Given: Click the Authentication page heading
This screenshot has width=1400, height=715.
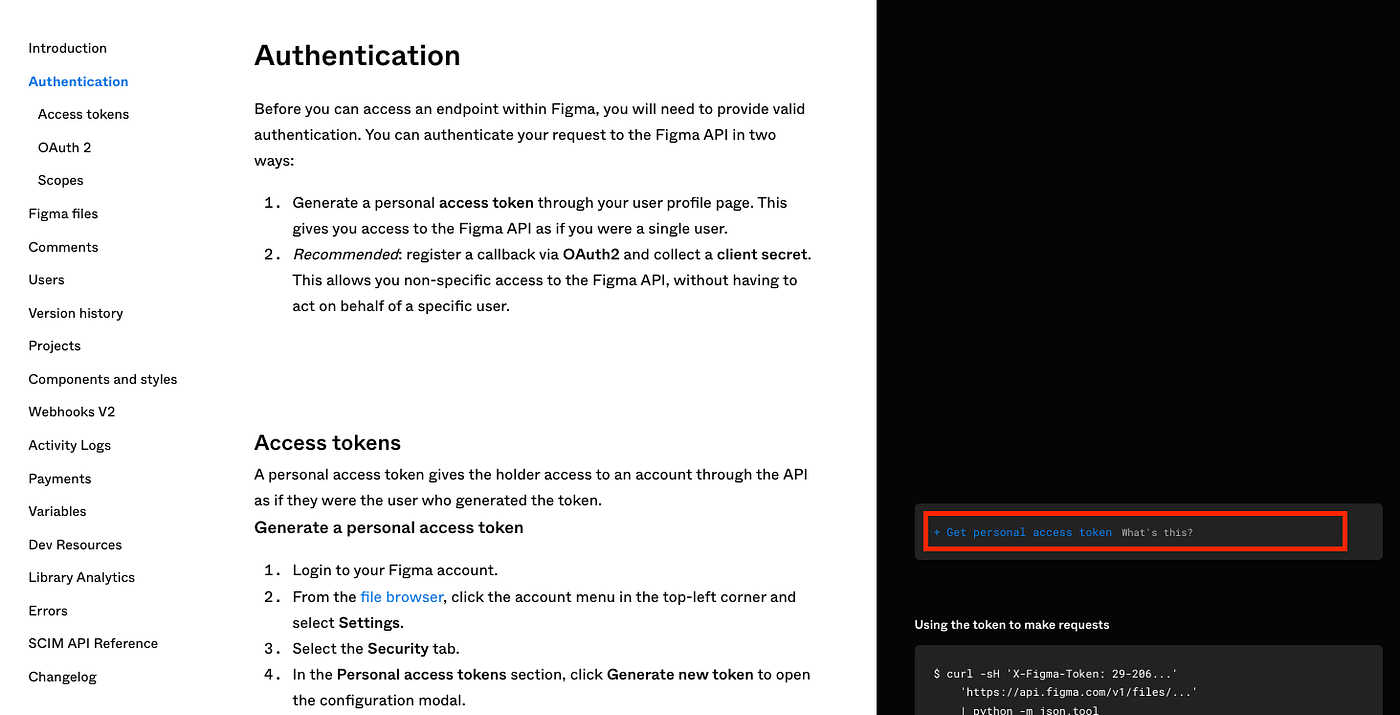Looking at the screenshot, I should tap(357, 55).
